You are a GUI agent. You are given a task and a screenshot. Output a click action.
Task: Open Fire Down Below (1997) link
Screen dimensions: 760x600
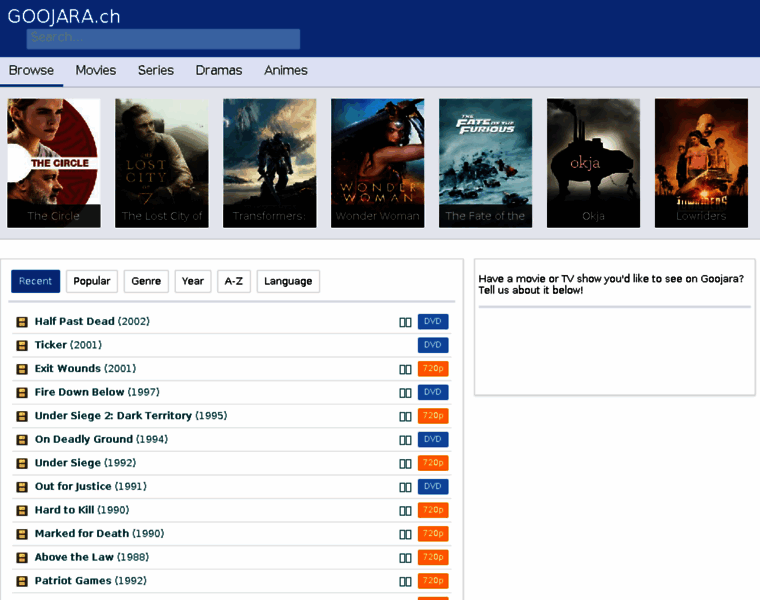coord(97,392)
